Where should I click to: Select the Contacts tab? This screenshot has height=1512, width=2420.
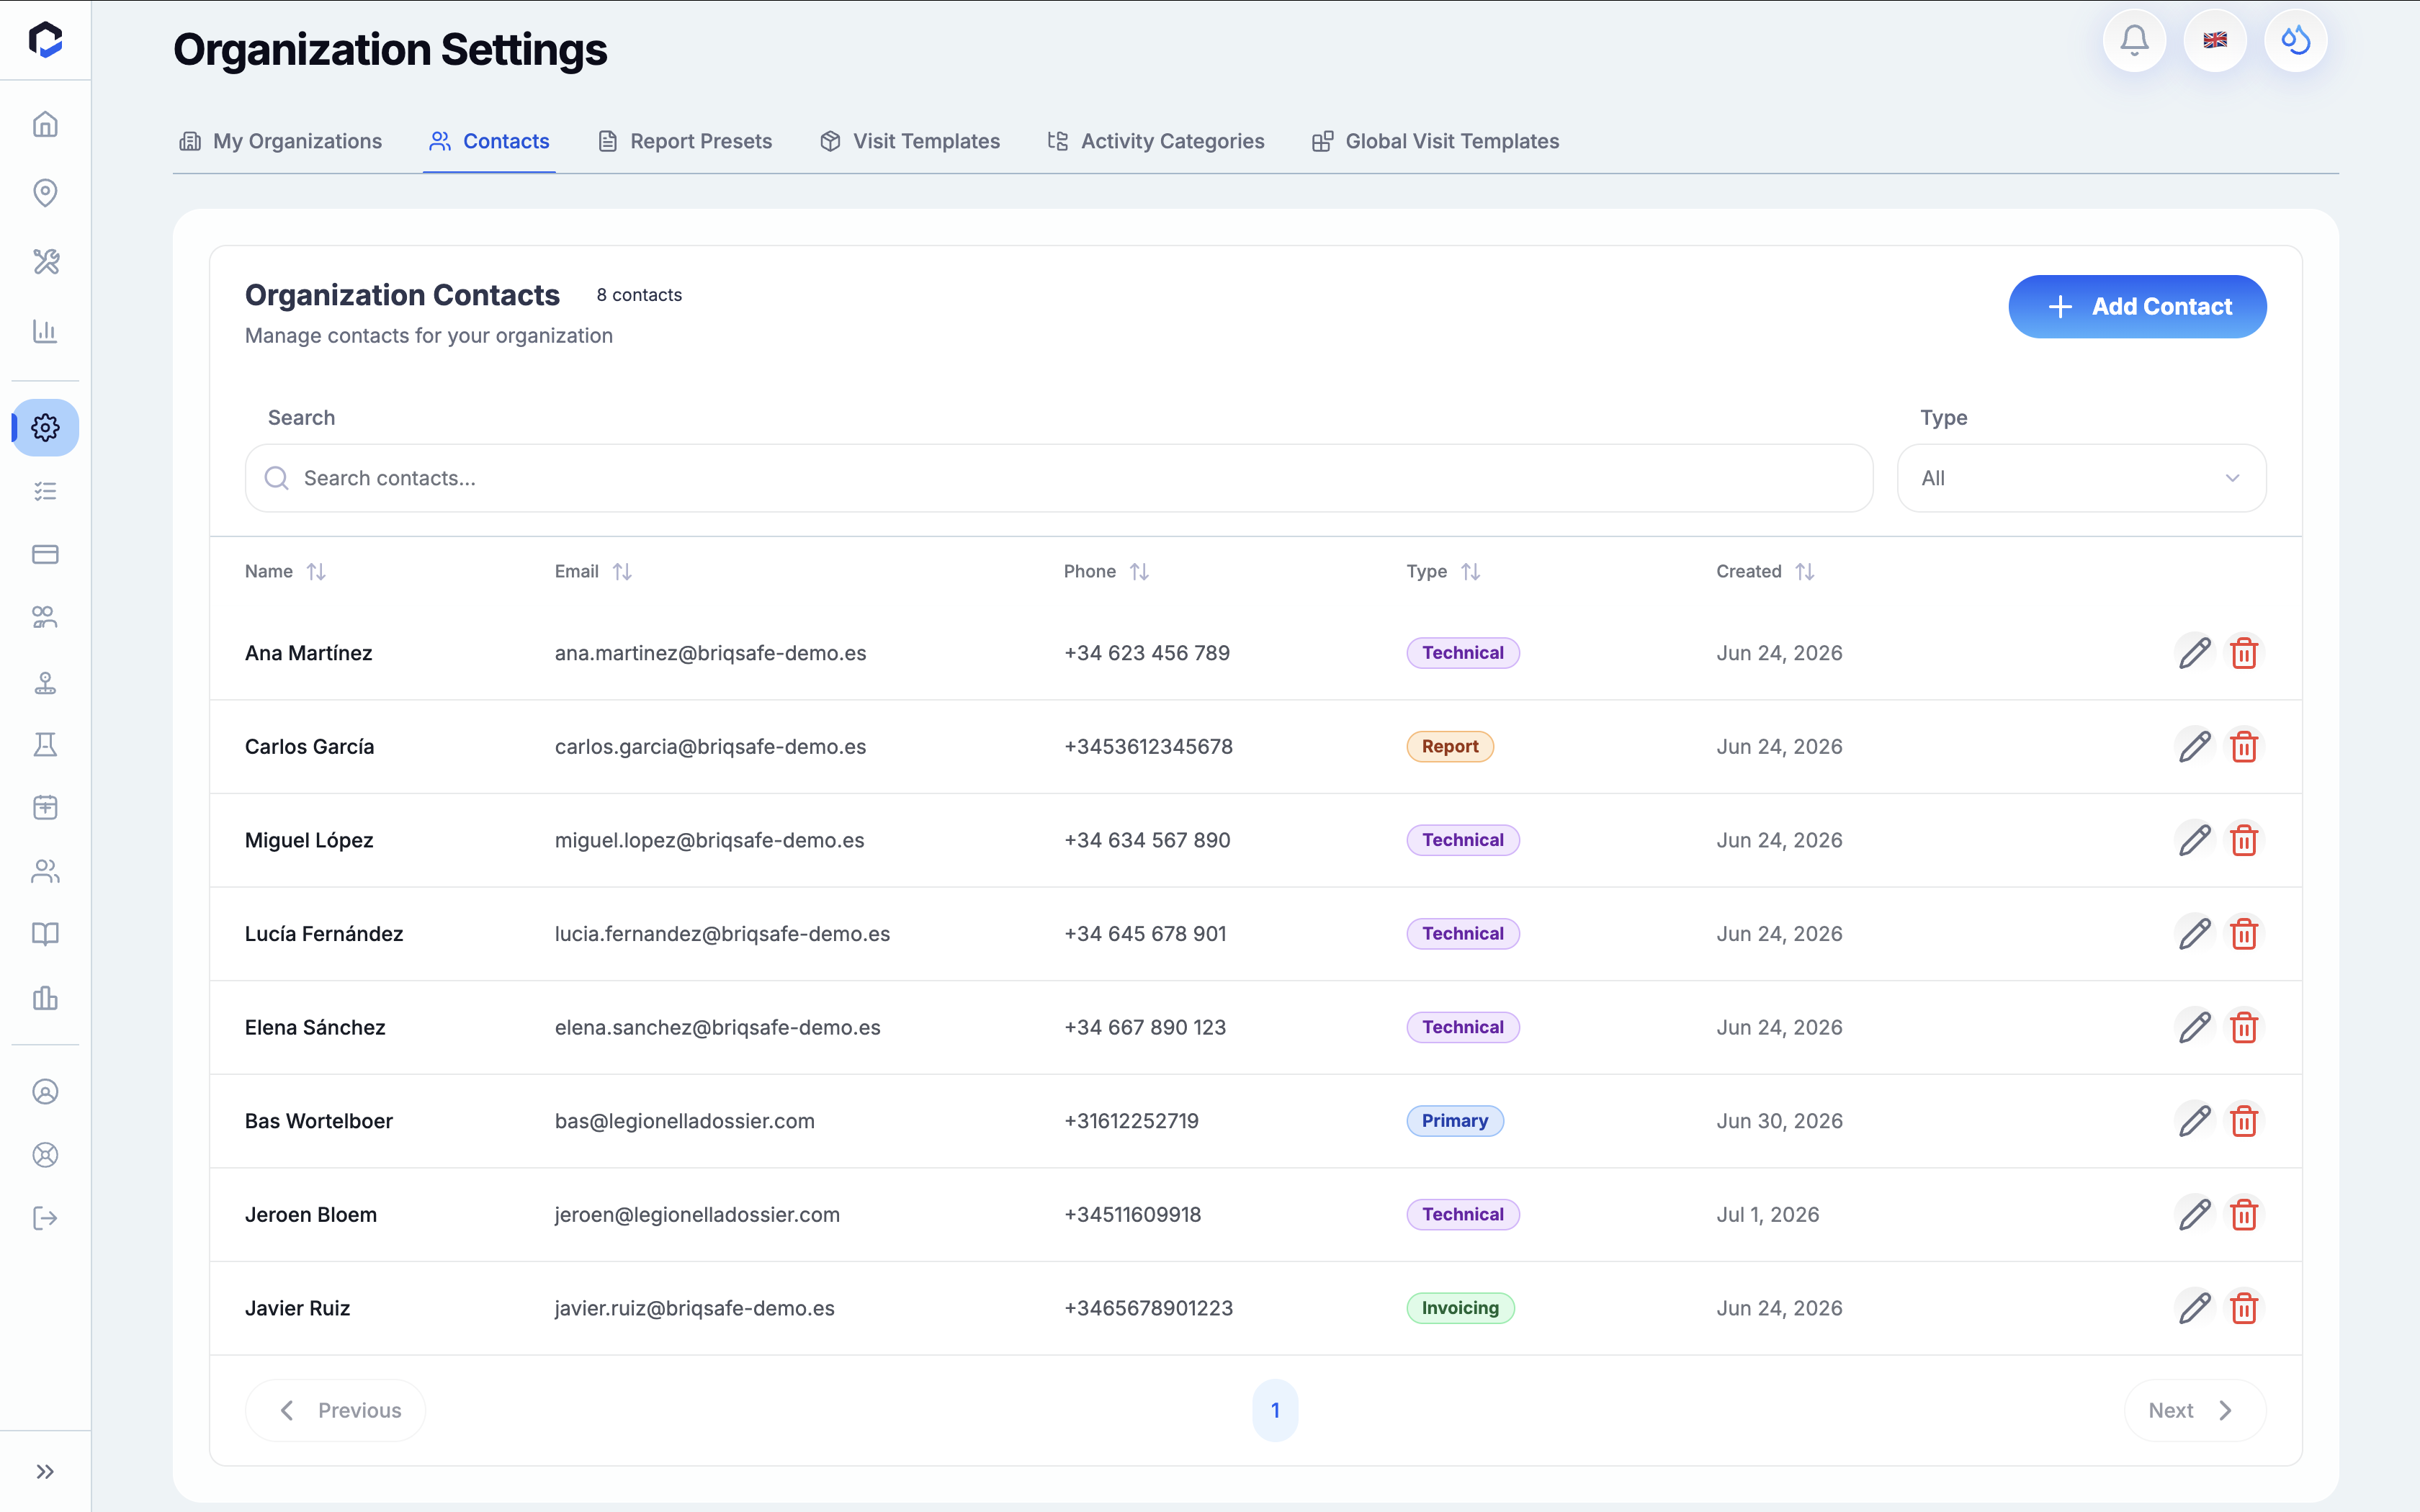click(489, 141)
